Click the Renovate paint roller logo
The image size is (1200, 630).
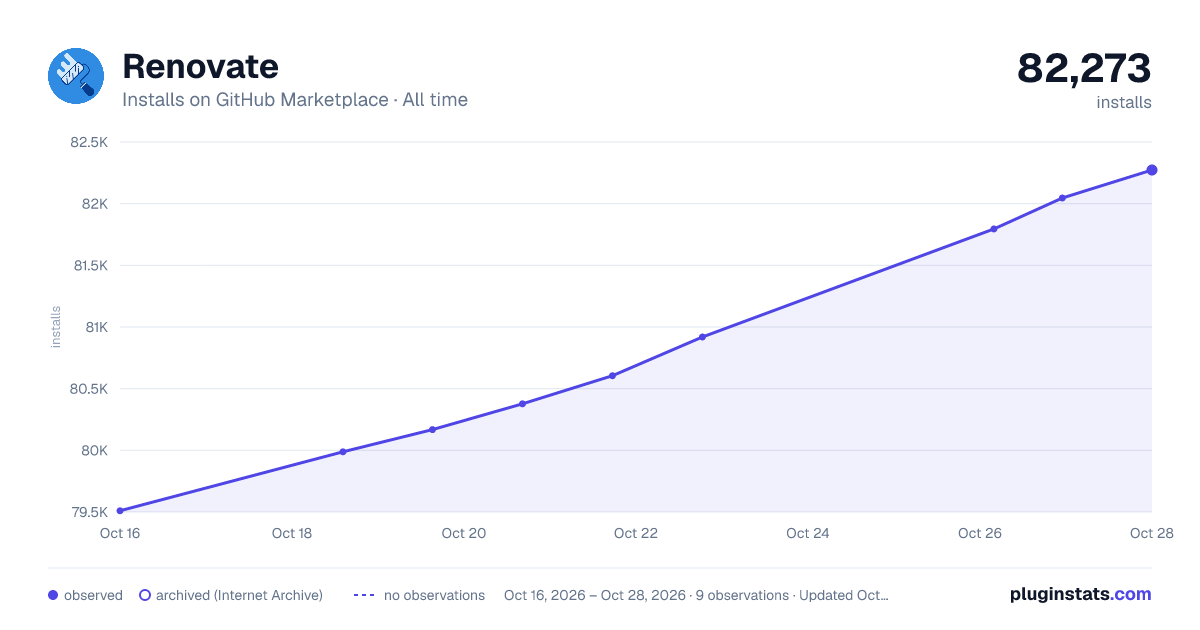[76, 76]
